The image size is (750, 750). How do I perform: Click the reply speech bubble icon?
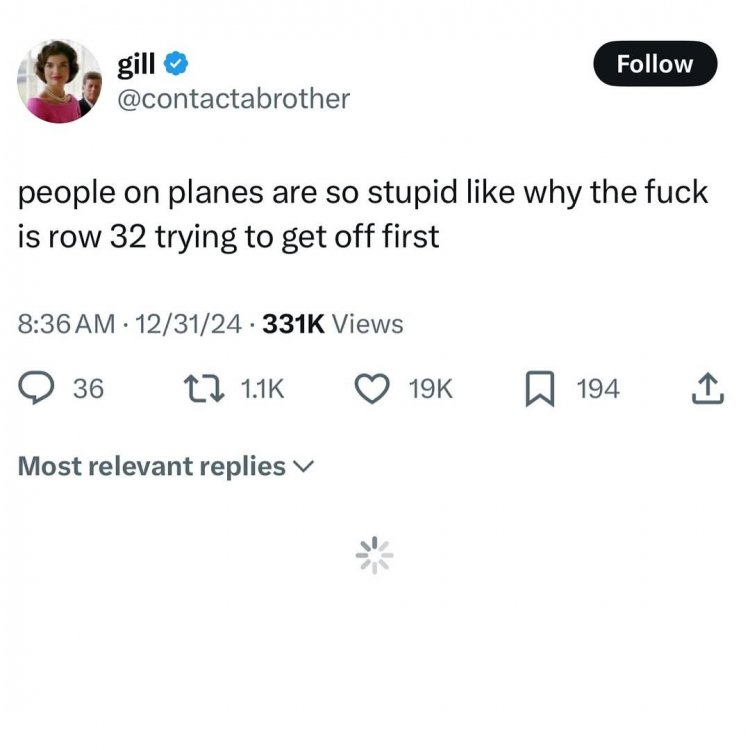[x=40, y=388]
